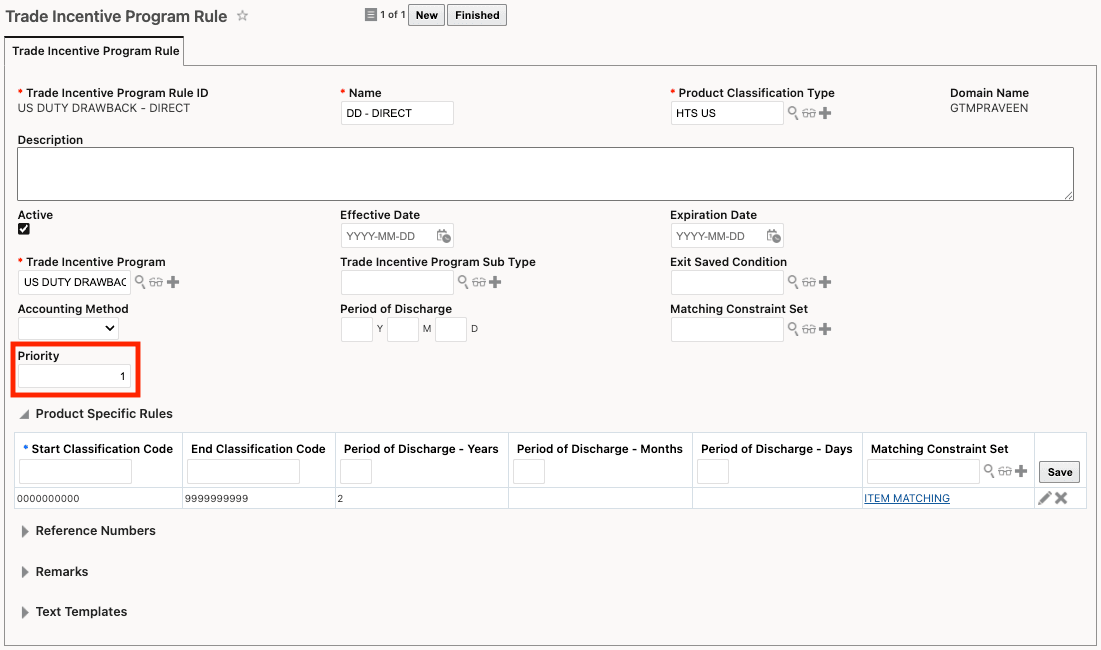Image resolution: width=1101 pixels, height=650 pixels.
Task: View Trade Incentive Program Sub Type details
Action: (479, 282)
